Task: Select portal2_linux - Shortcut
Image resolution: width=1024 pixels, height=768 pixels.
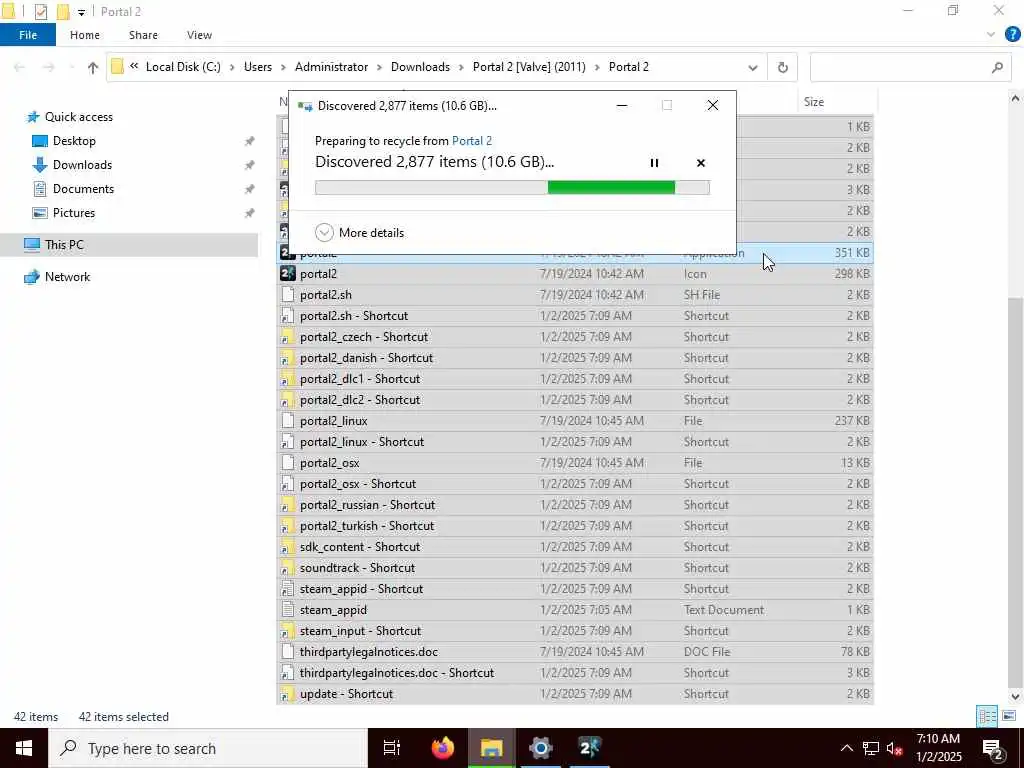Action: 575,441
